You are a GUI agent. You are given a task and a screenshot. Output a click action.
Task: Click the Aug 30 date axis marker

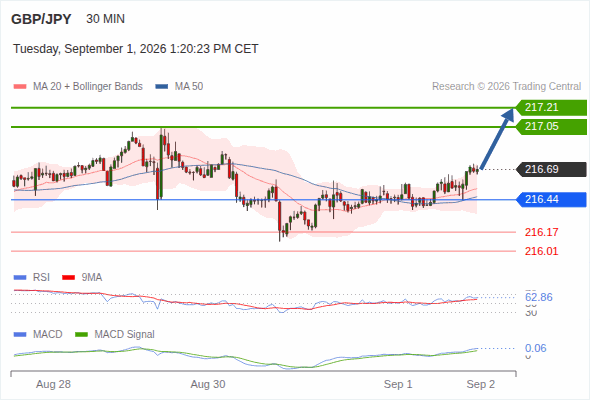coord(208,385)
